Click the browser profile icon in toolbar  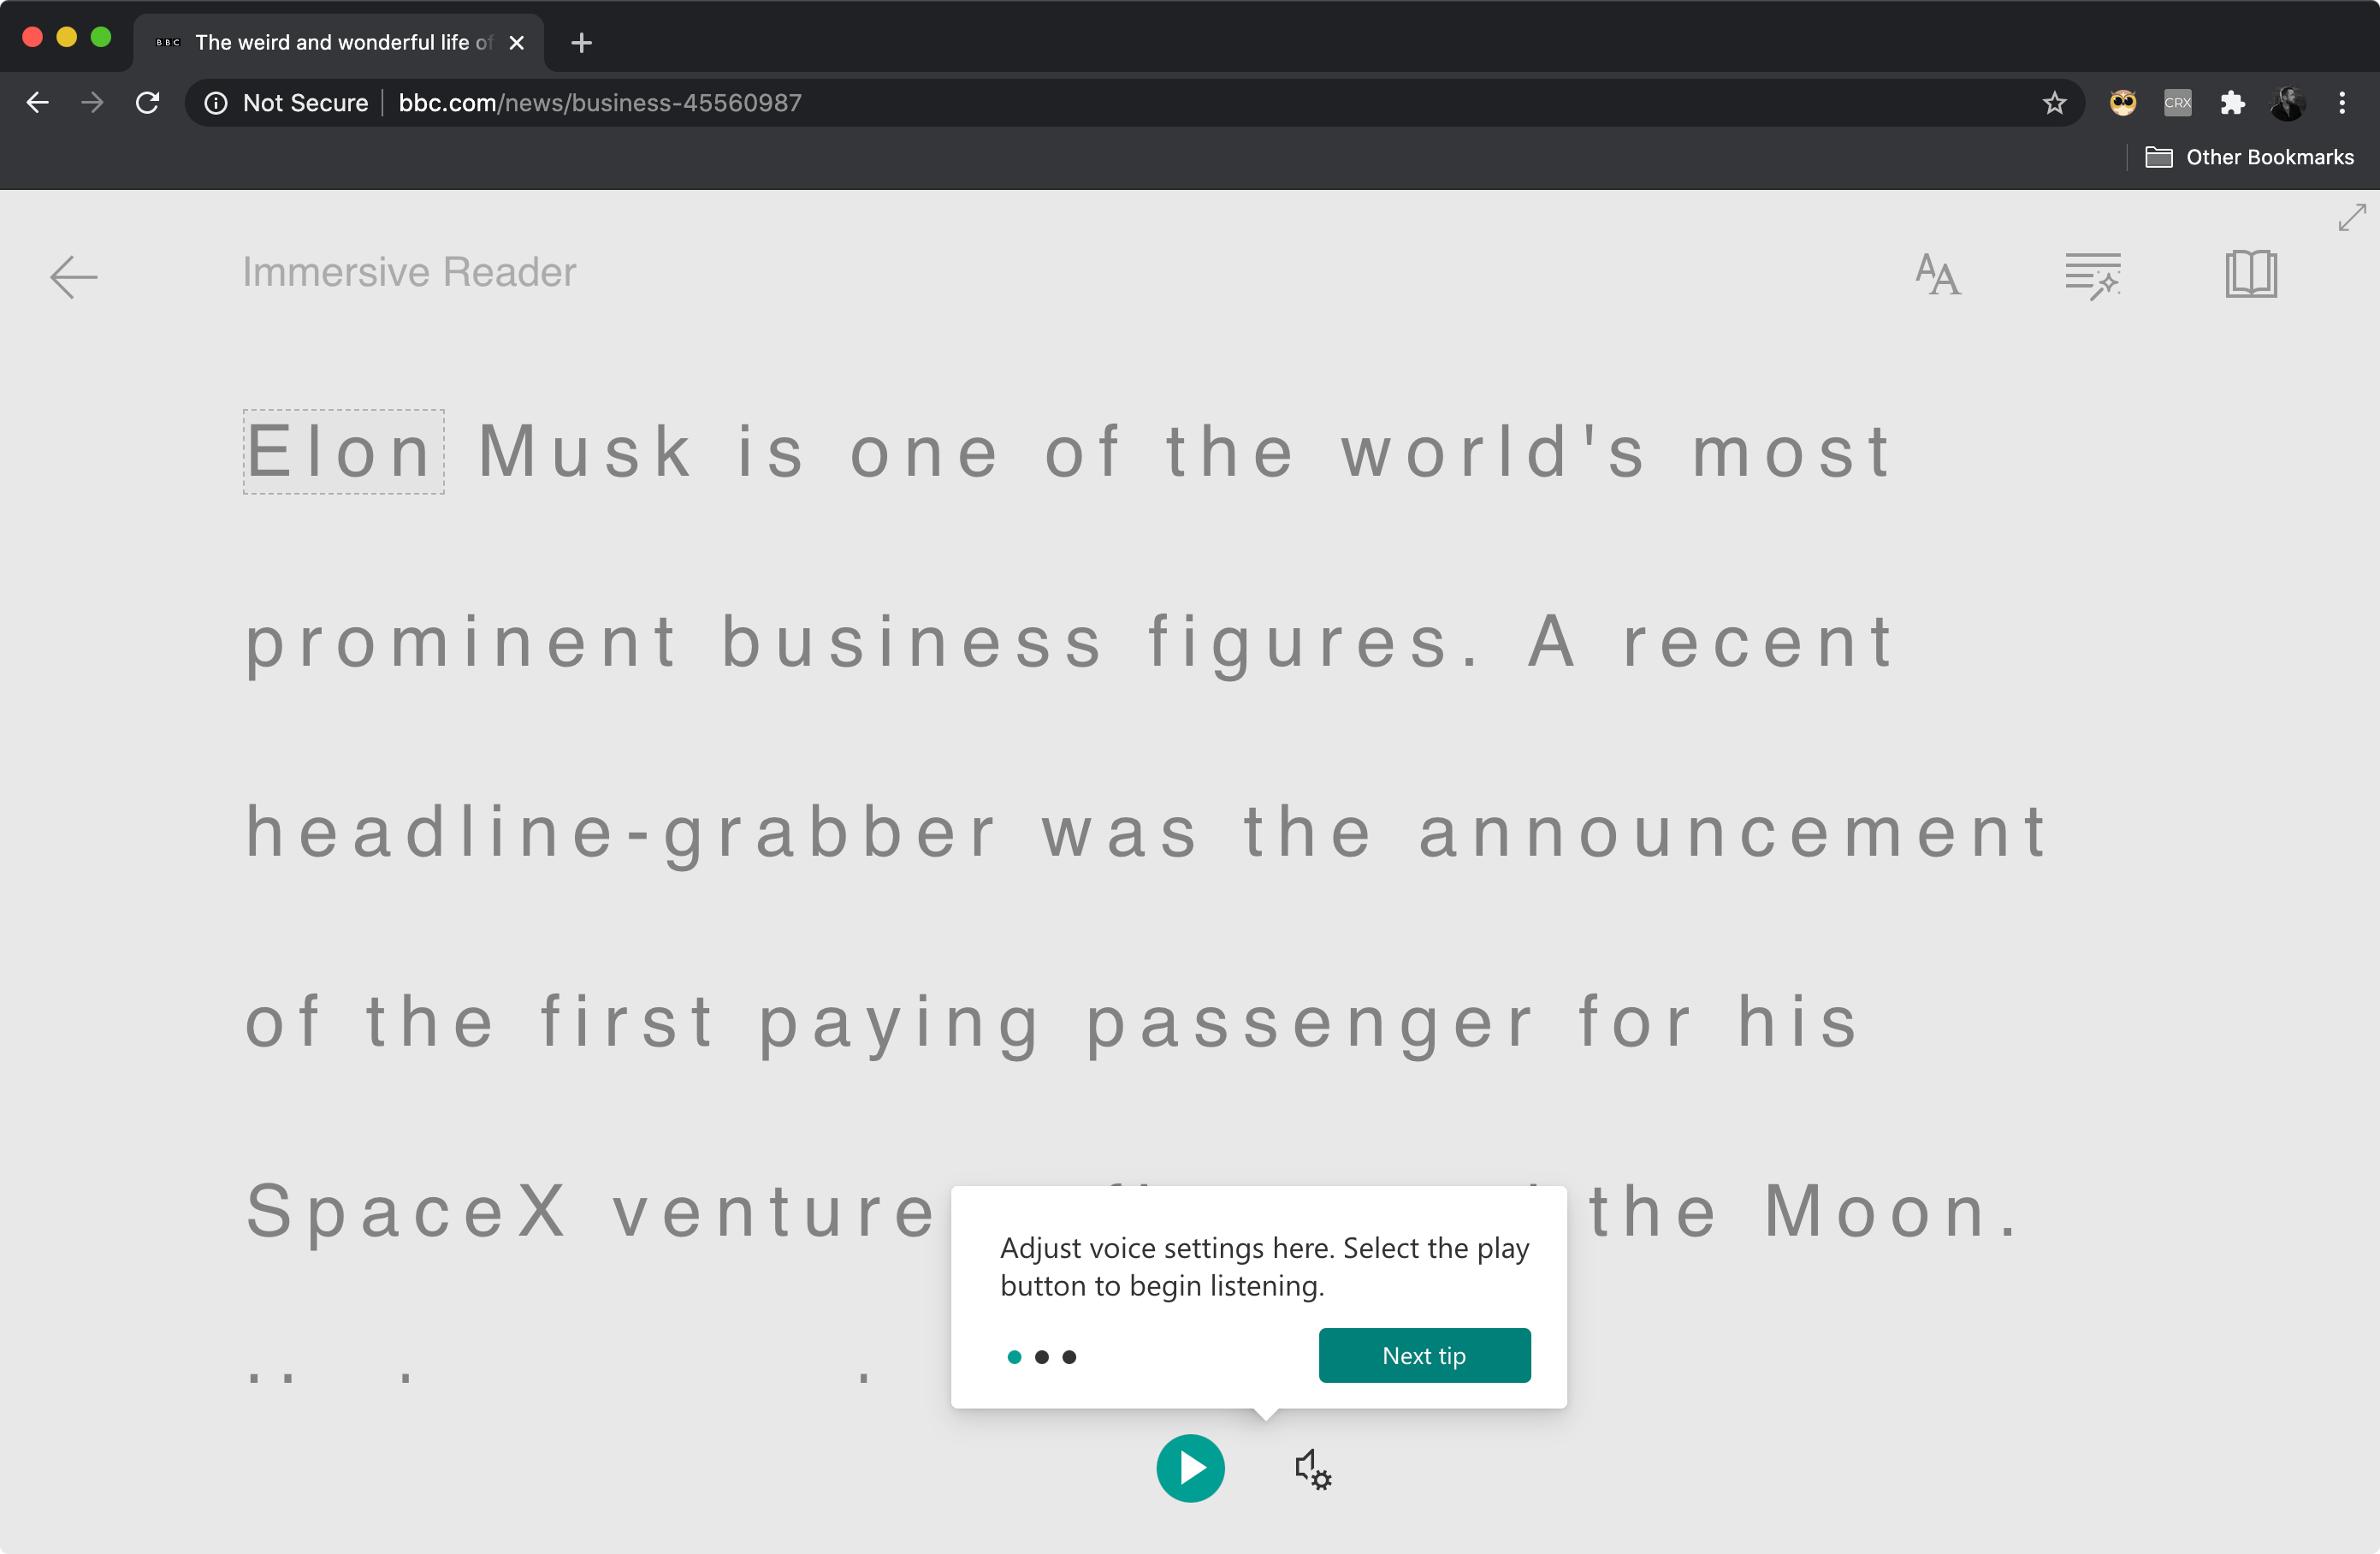pyautogui.click(x=2287, y=104)
